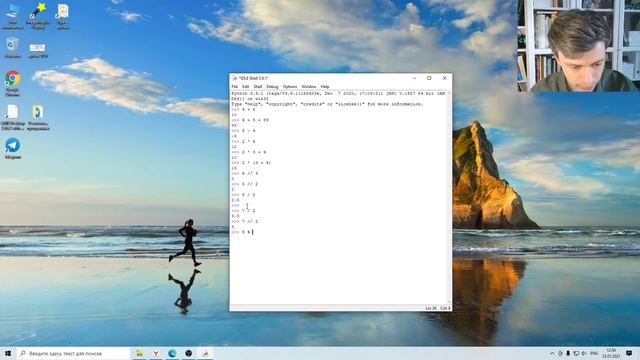Close the IDLE Shell window
The width and height of the screenshot is (640, 360).
click(444, 78)
